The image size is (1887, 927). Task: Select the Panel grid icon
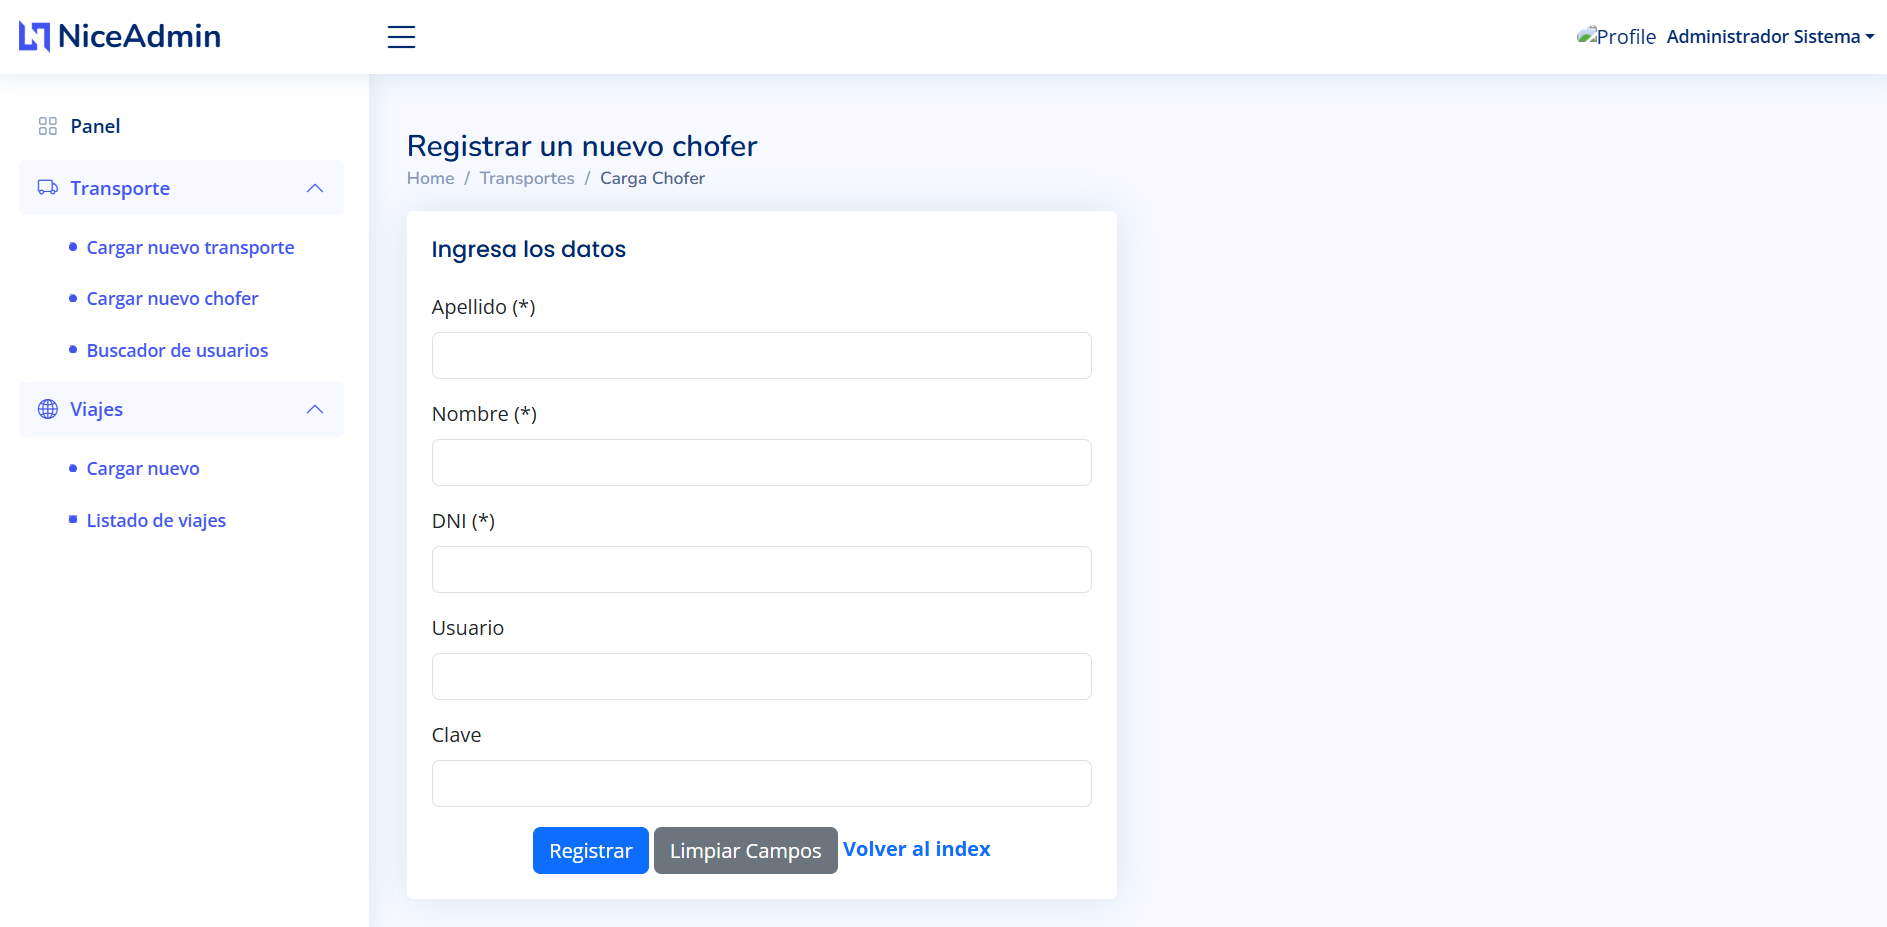point(46,125)
